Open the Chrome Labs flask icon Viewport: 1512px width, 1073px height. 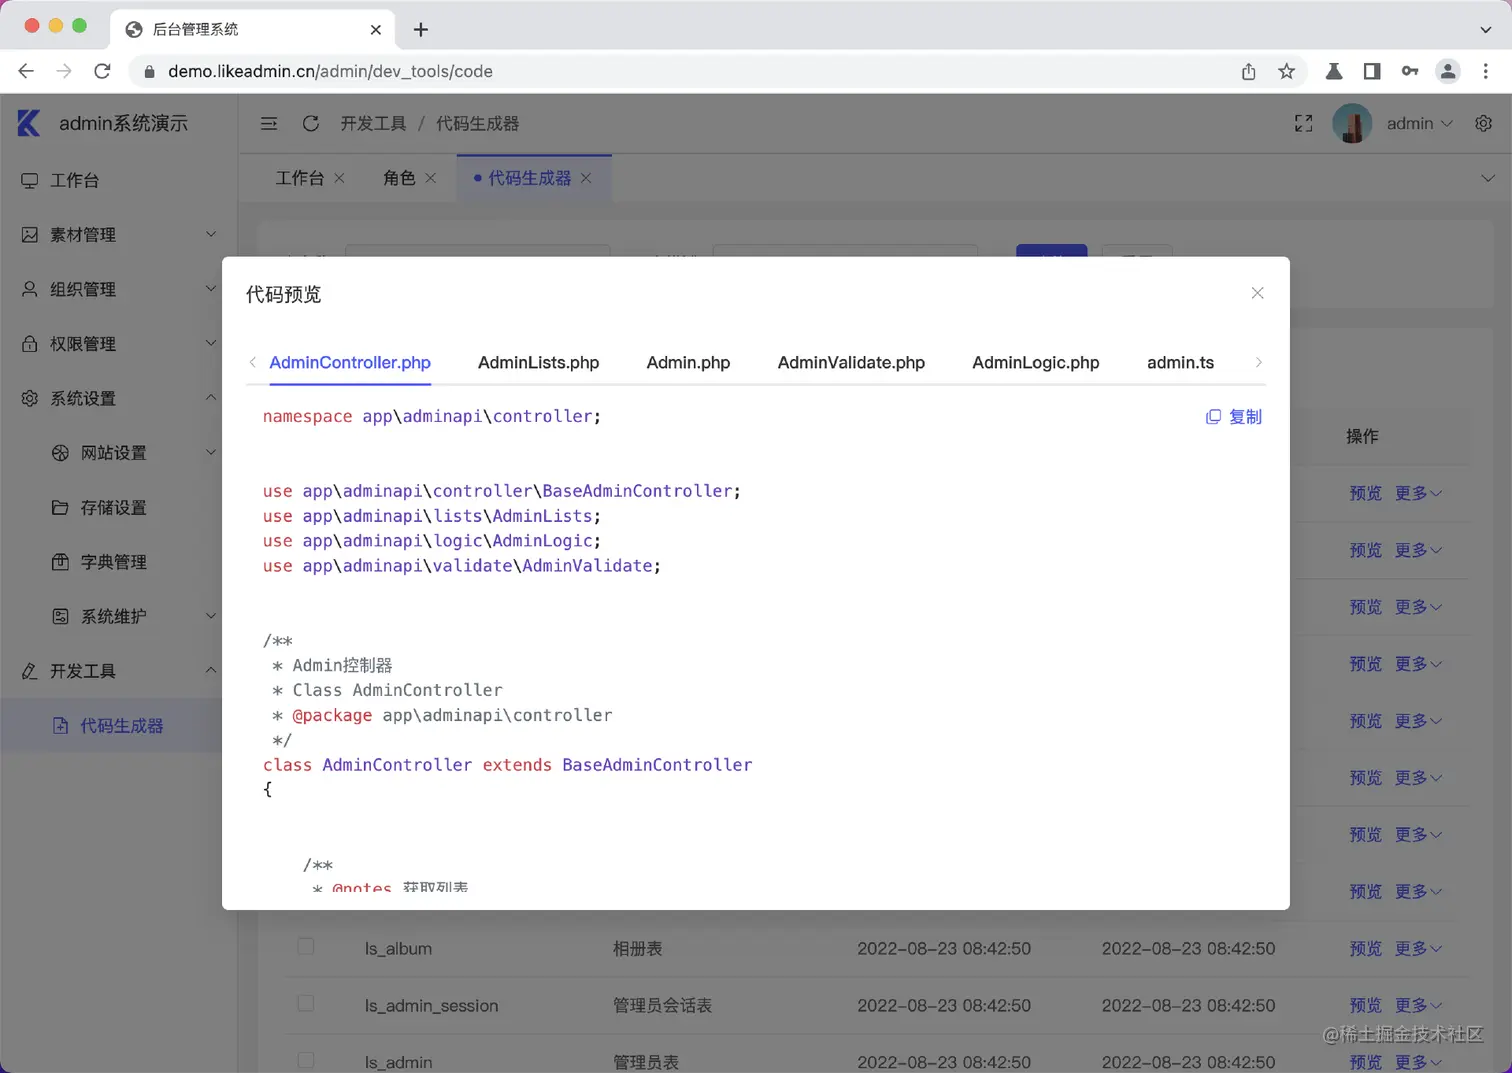[1334, 71]
